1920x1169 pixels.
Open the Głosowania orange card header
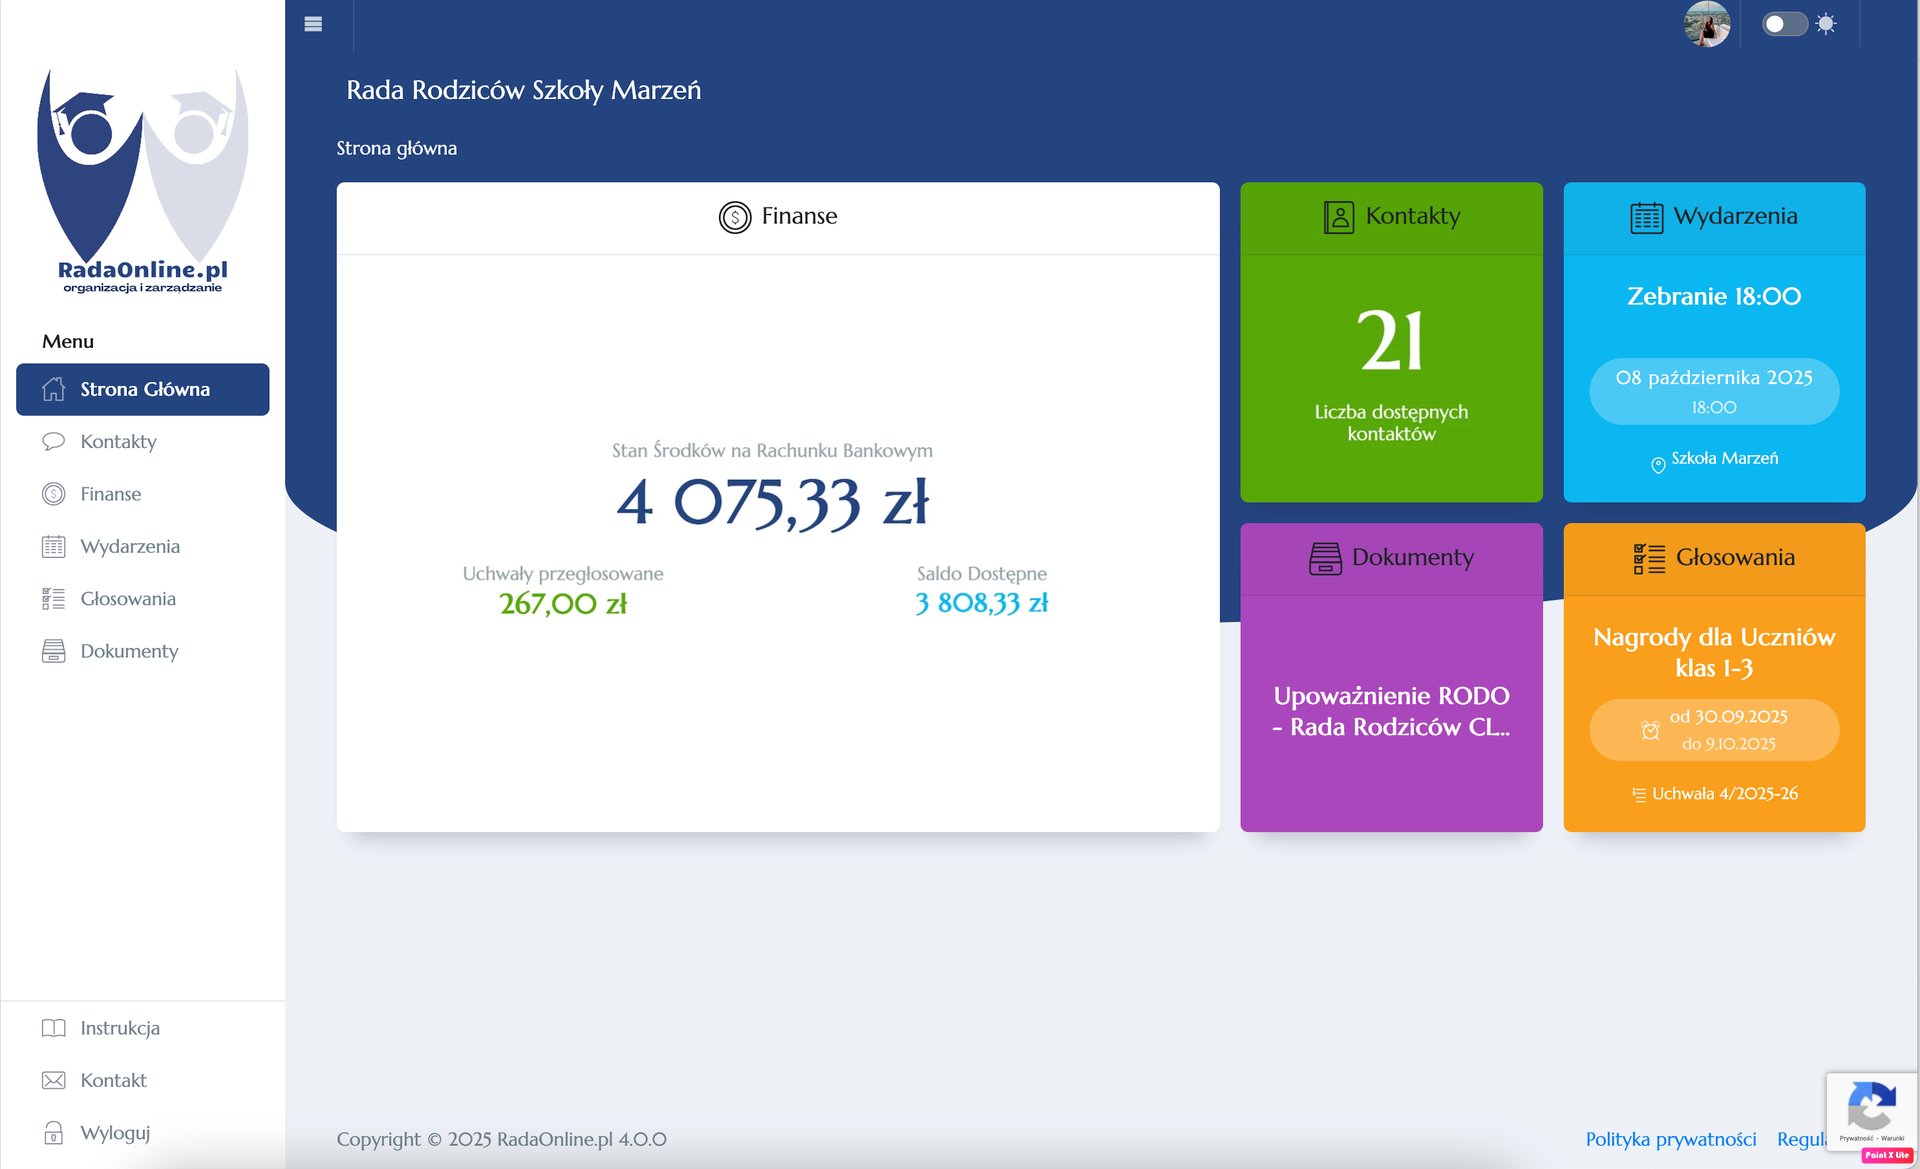pos(1714,558)
